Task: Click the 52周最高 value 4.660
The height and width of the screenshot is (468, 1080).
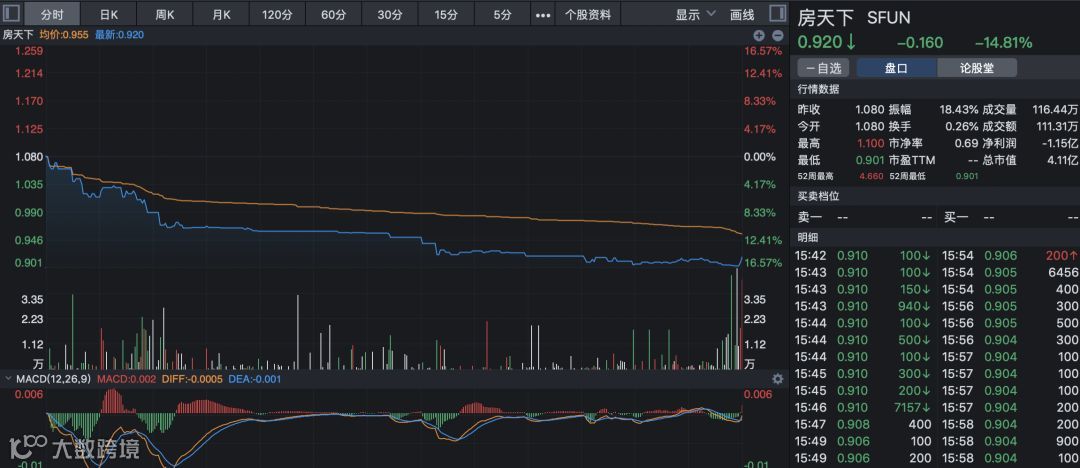Action: pyautogui.click(x=871, y=176)
